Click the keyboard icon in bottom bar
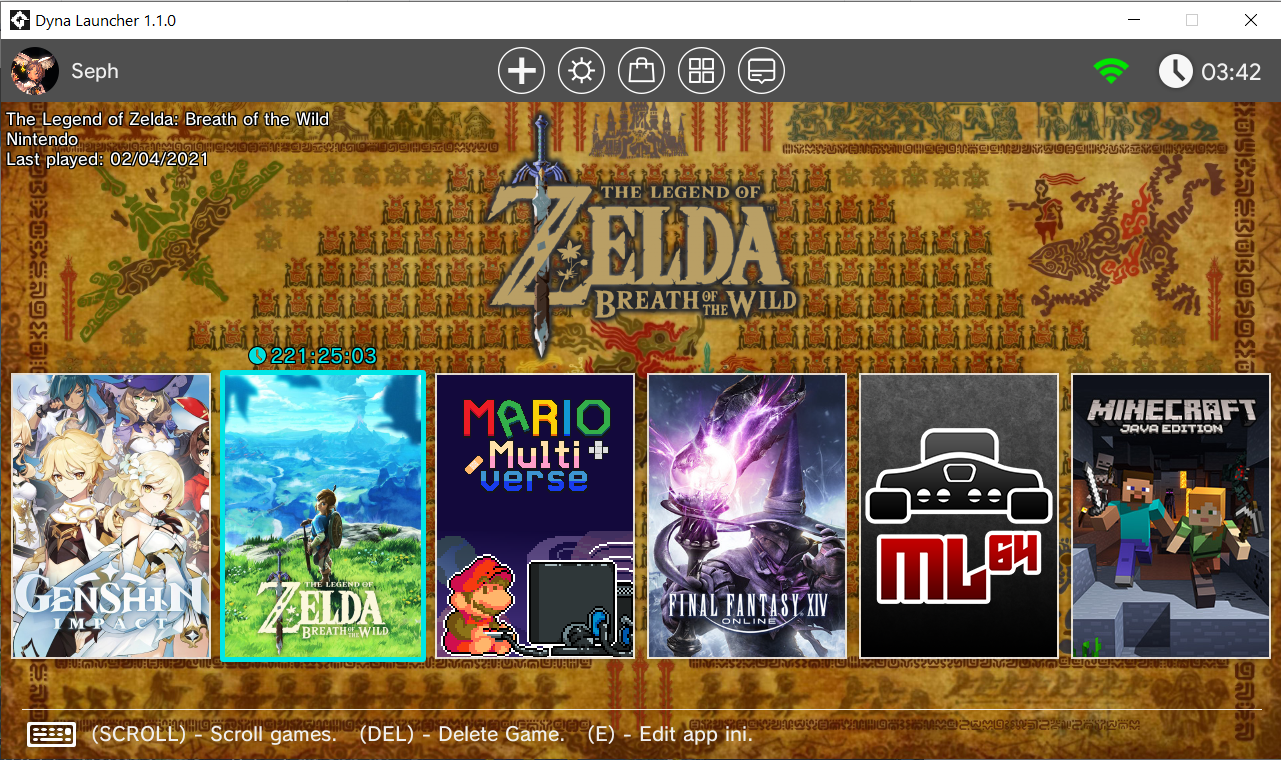1281x760 pixels. tap(52, 735)
